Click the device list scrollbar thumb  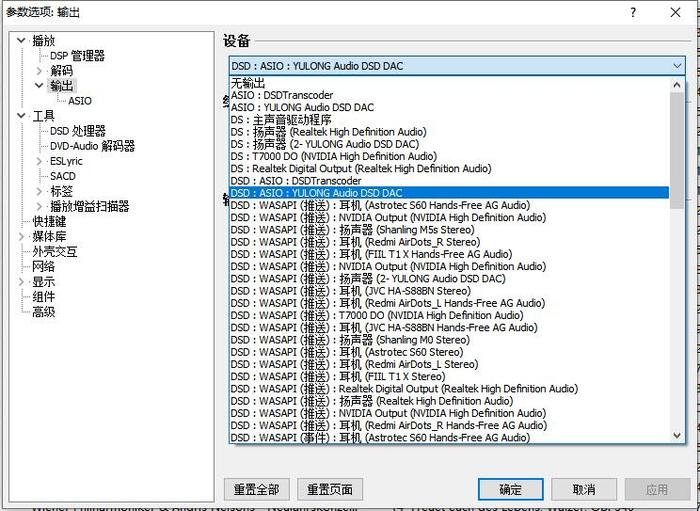tap(677, 150)
